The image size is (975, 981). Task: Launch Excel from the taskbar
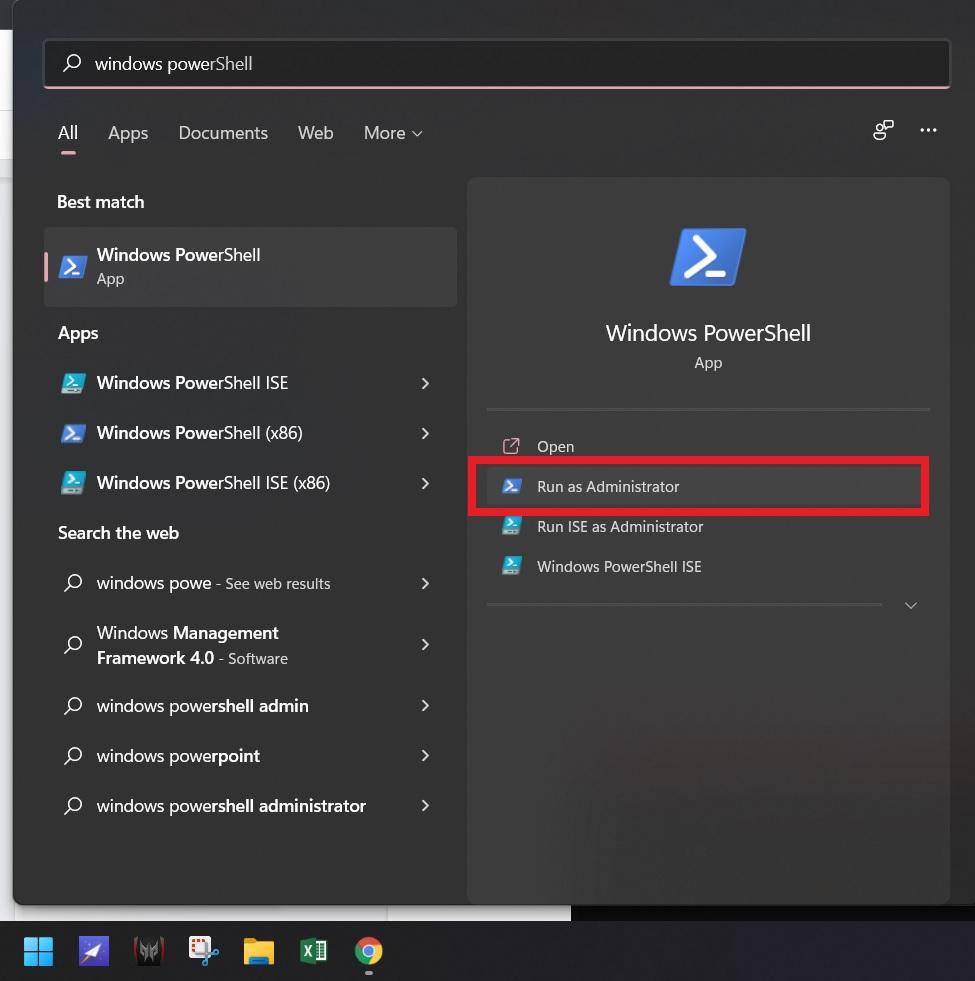click(x=314, y=951)
